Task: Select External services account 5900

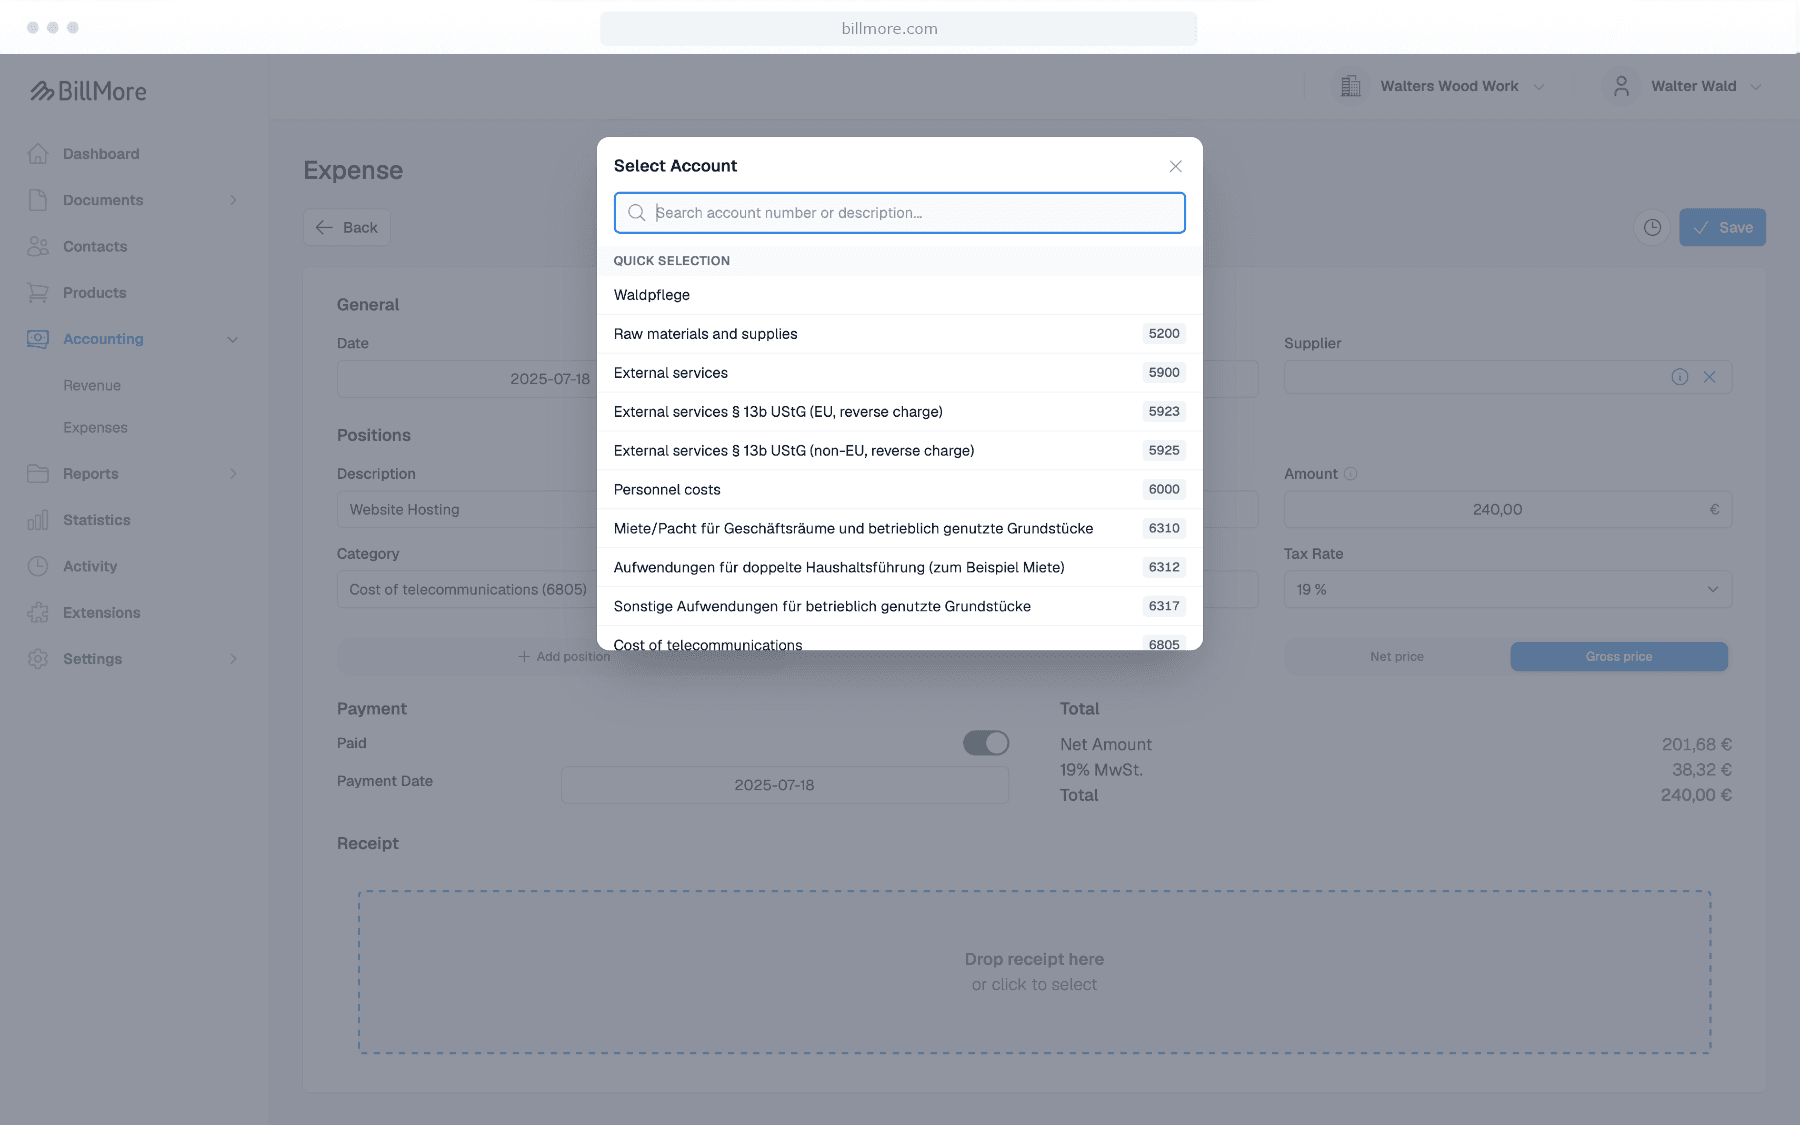Action: pos(900,373)
